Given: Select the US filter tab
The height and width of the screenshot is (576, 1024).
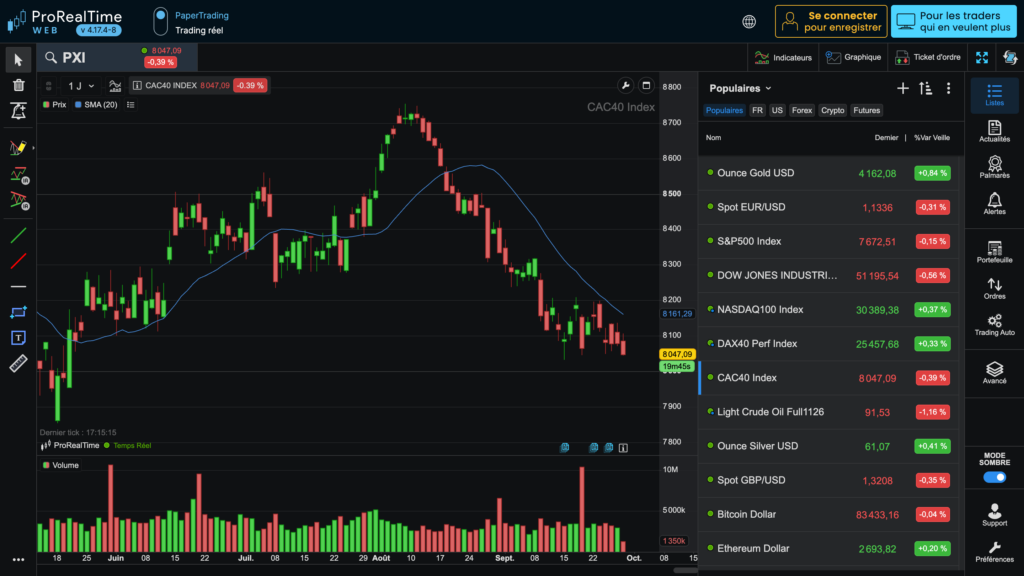Looking at the screenshot, I should (776, 110).
